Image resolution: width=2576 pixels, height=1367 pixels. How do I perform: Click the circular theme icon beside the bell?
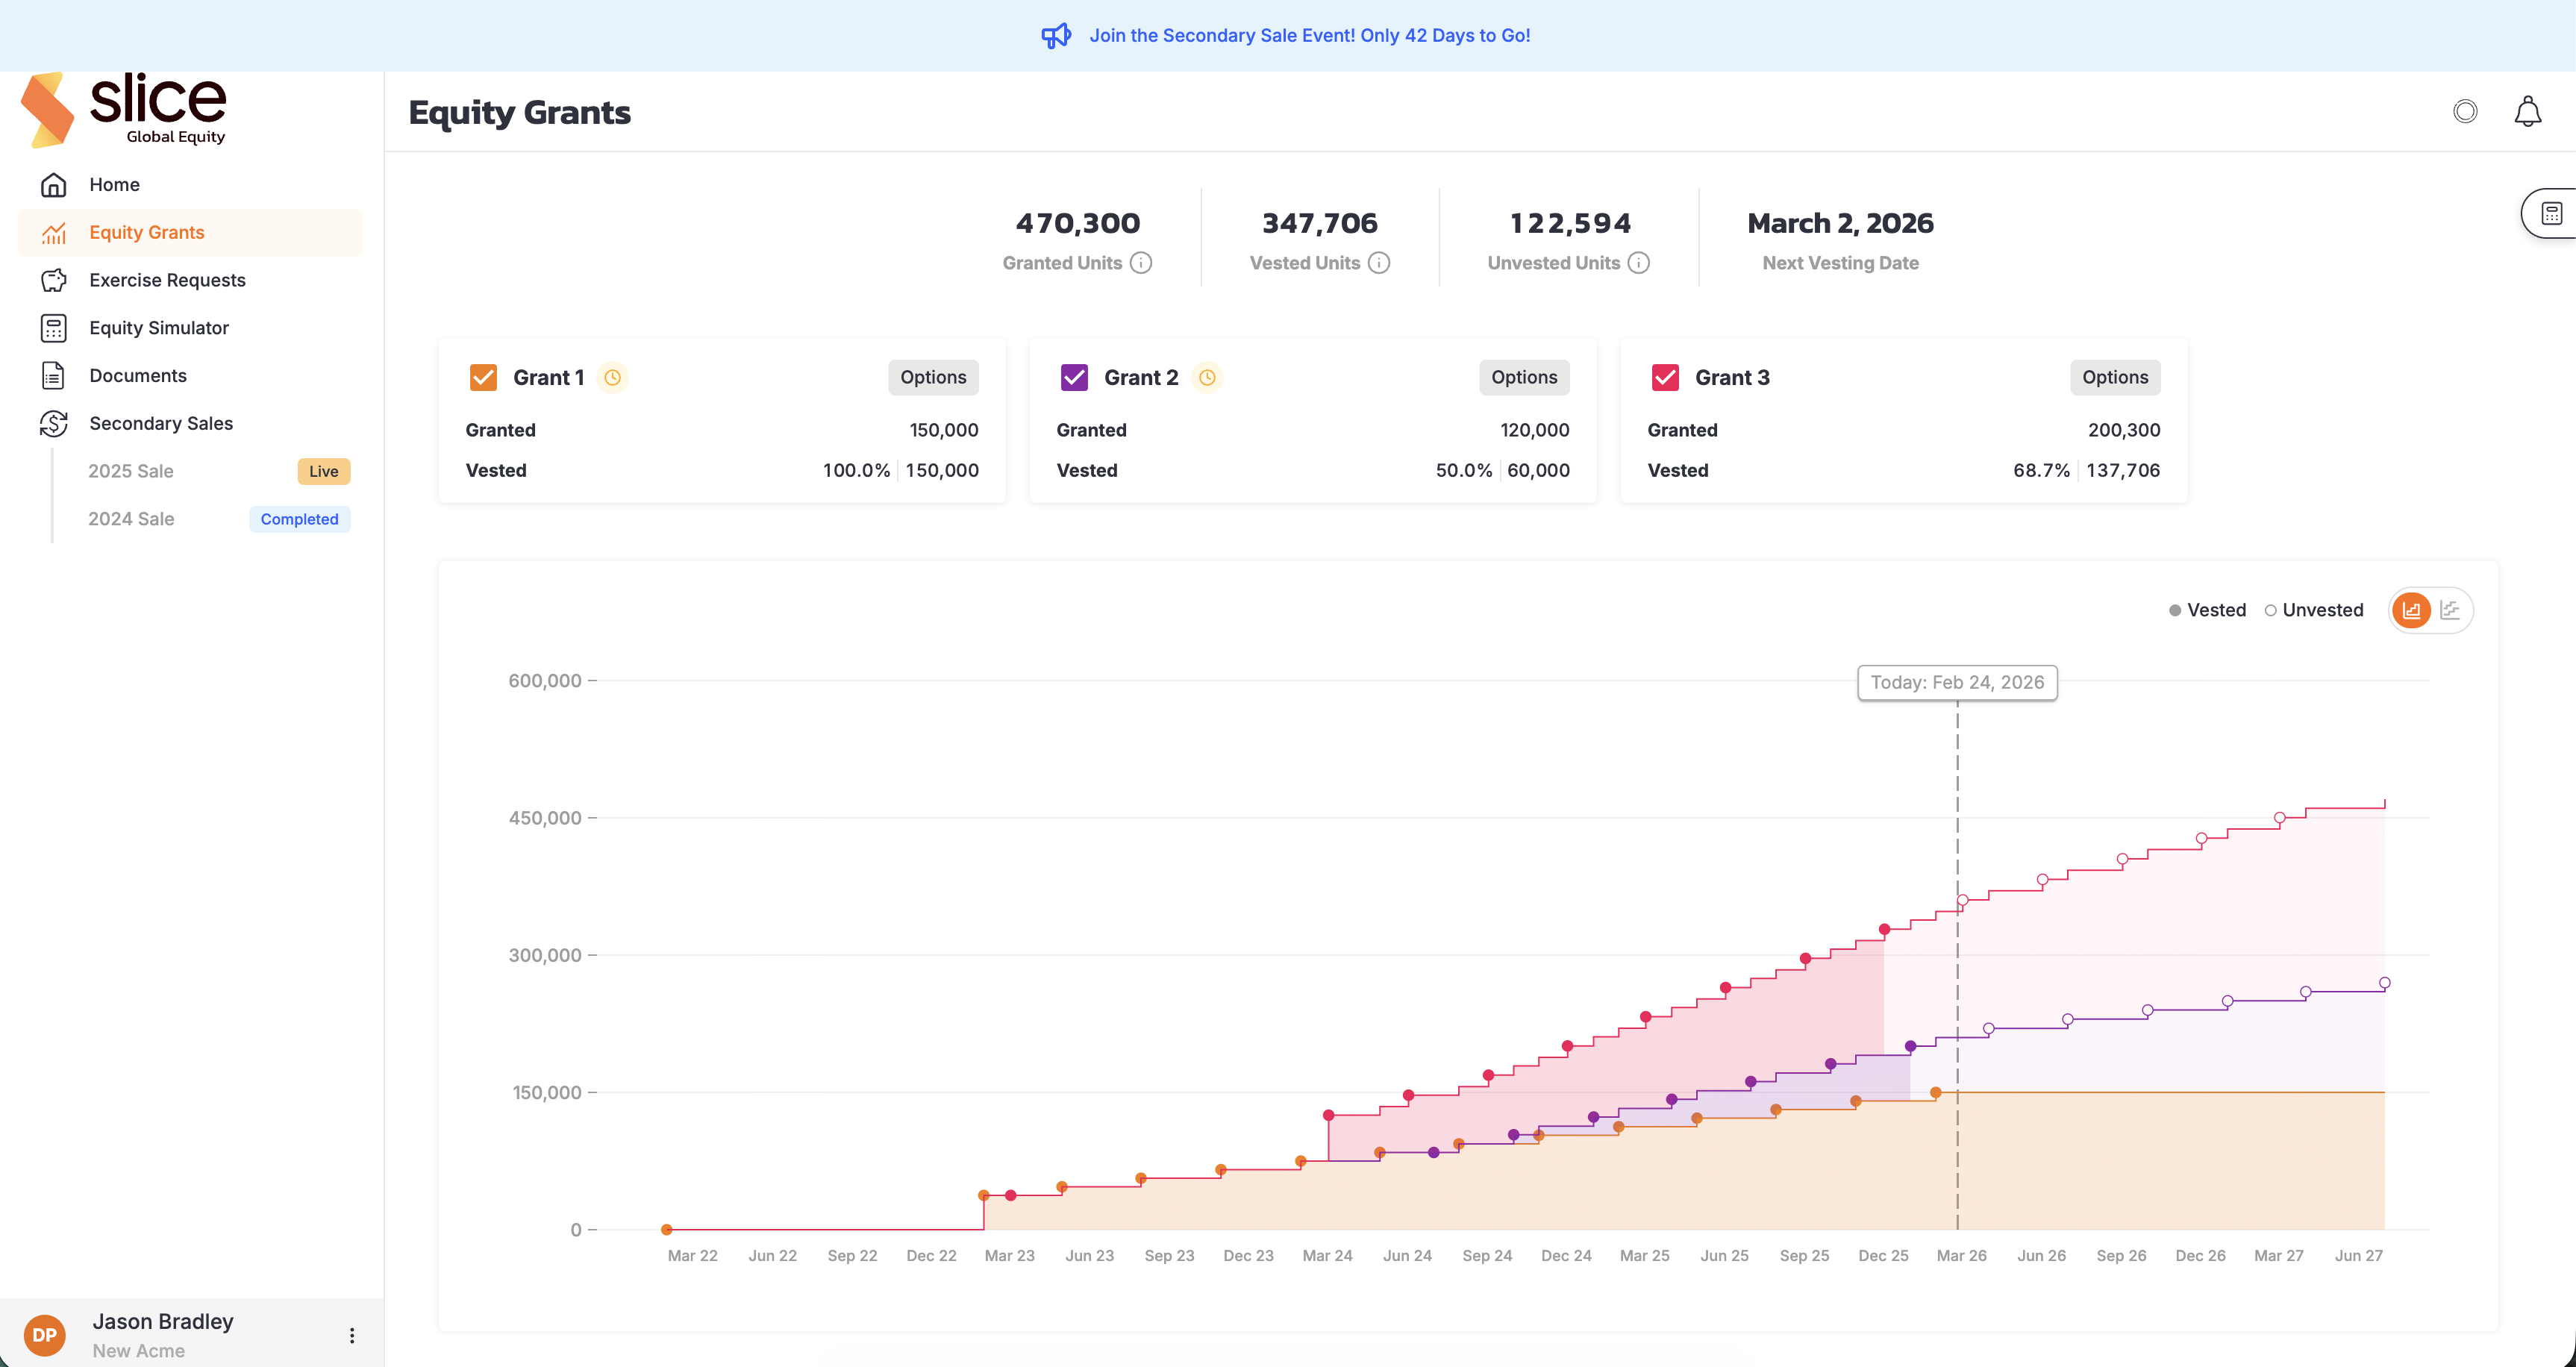pyautogui.click(x=2465, y=111)
